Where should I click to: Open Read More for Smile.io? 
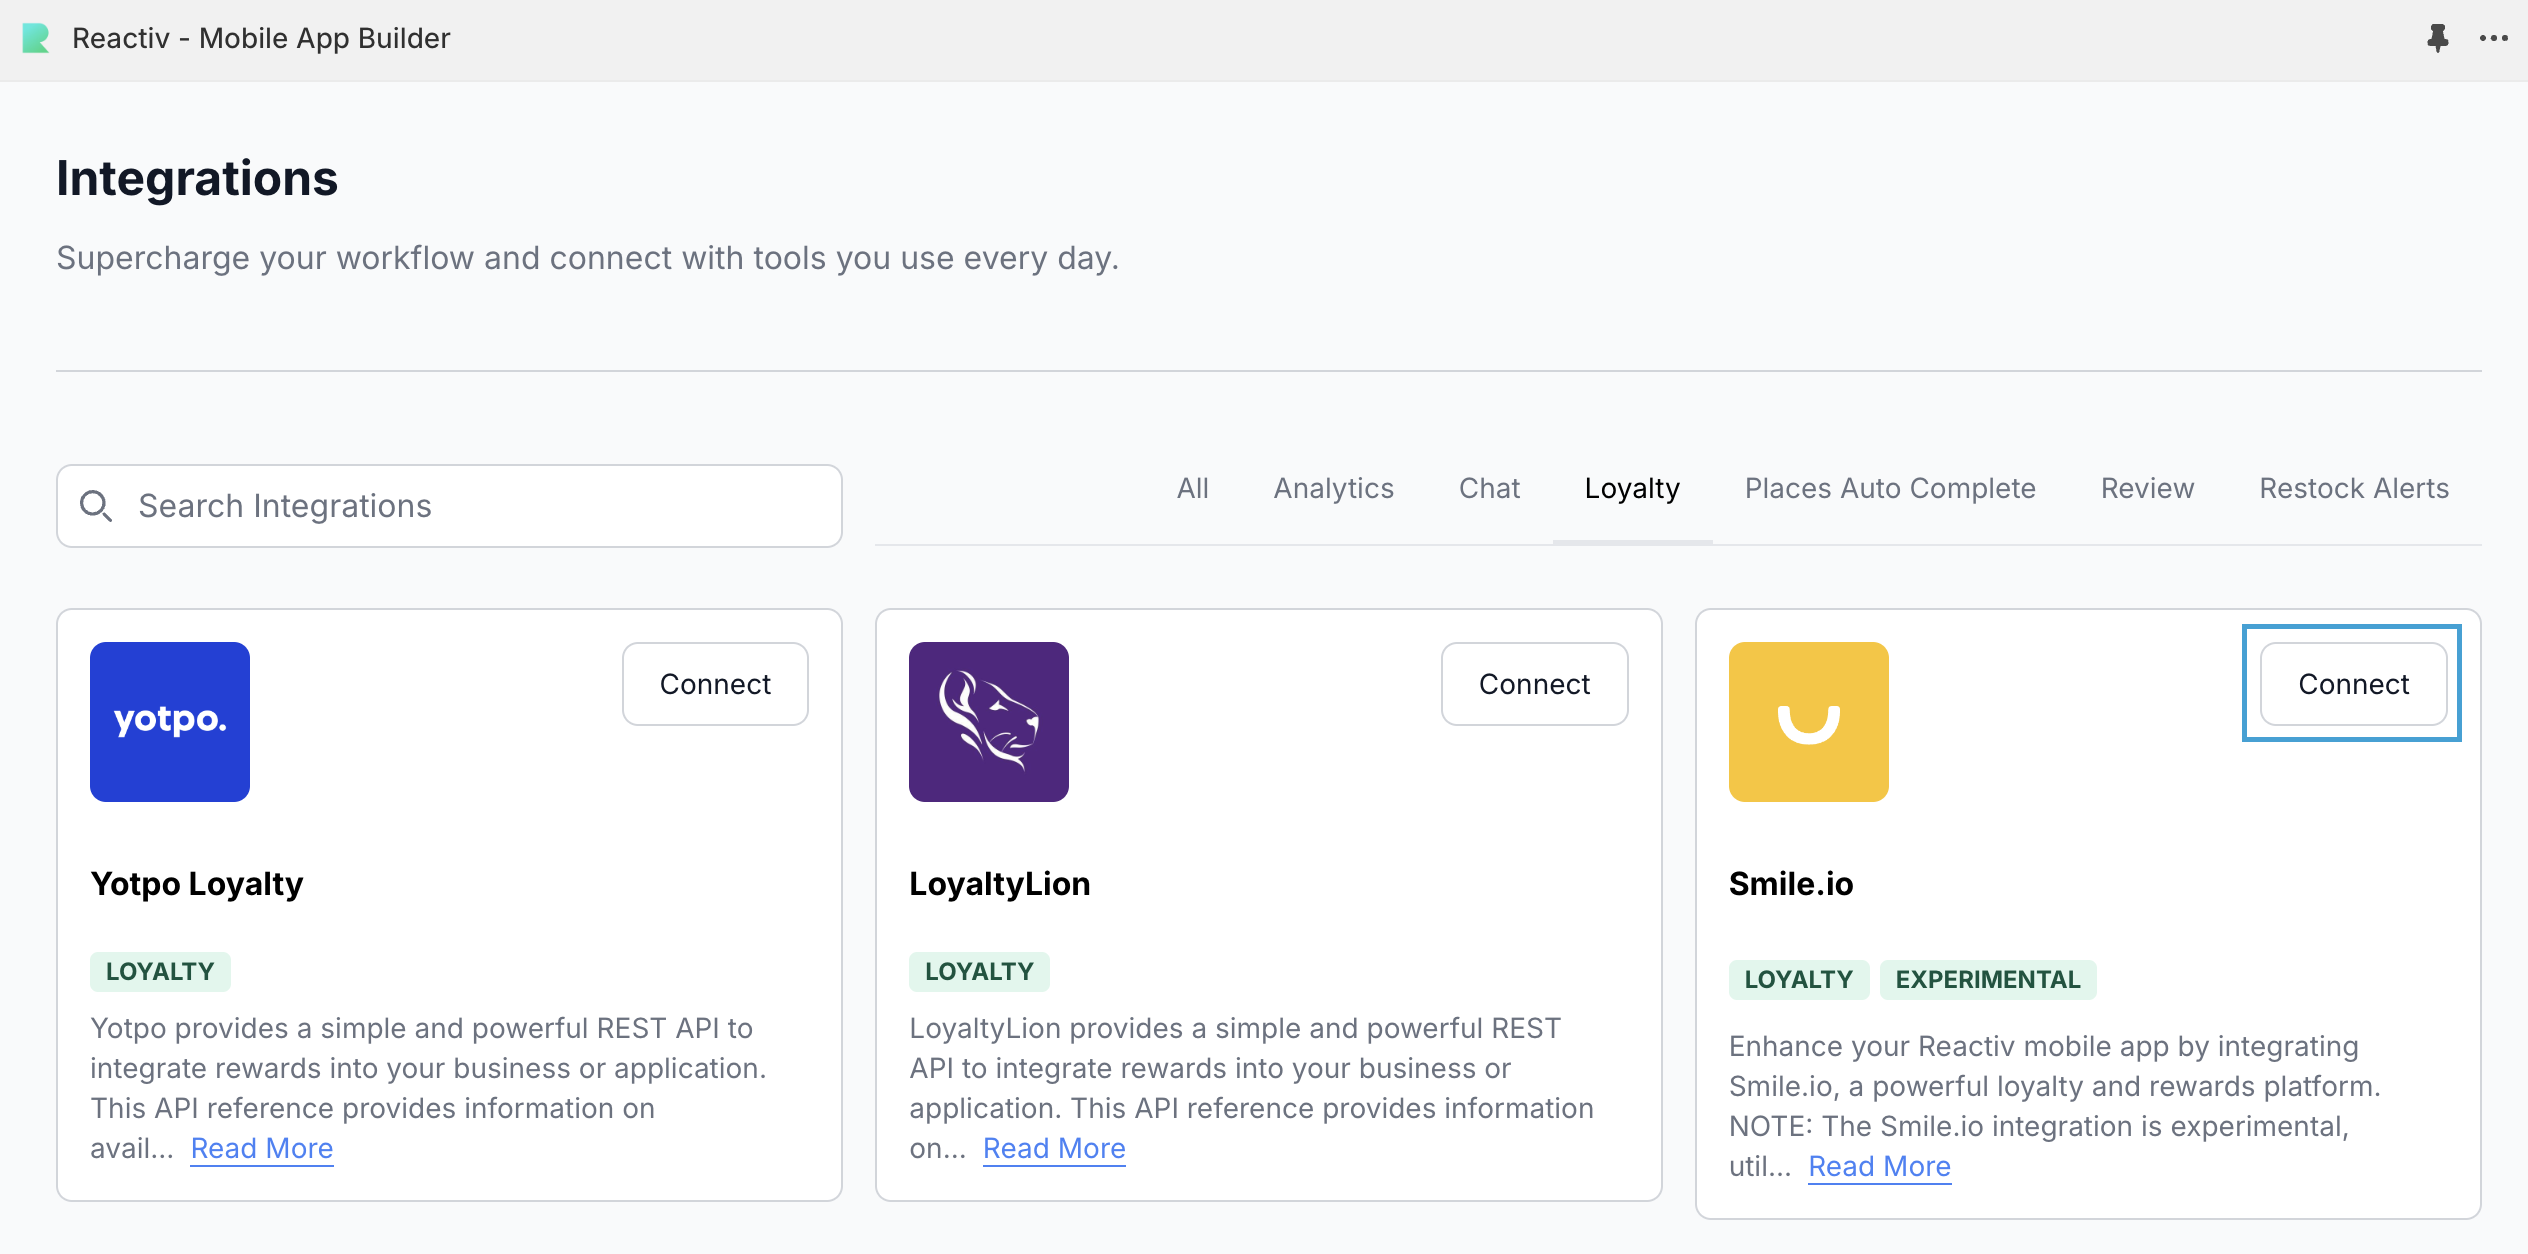(x=1879, y=1166)
